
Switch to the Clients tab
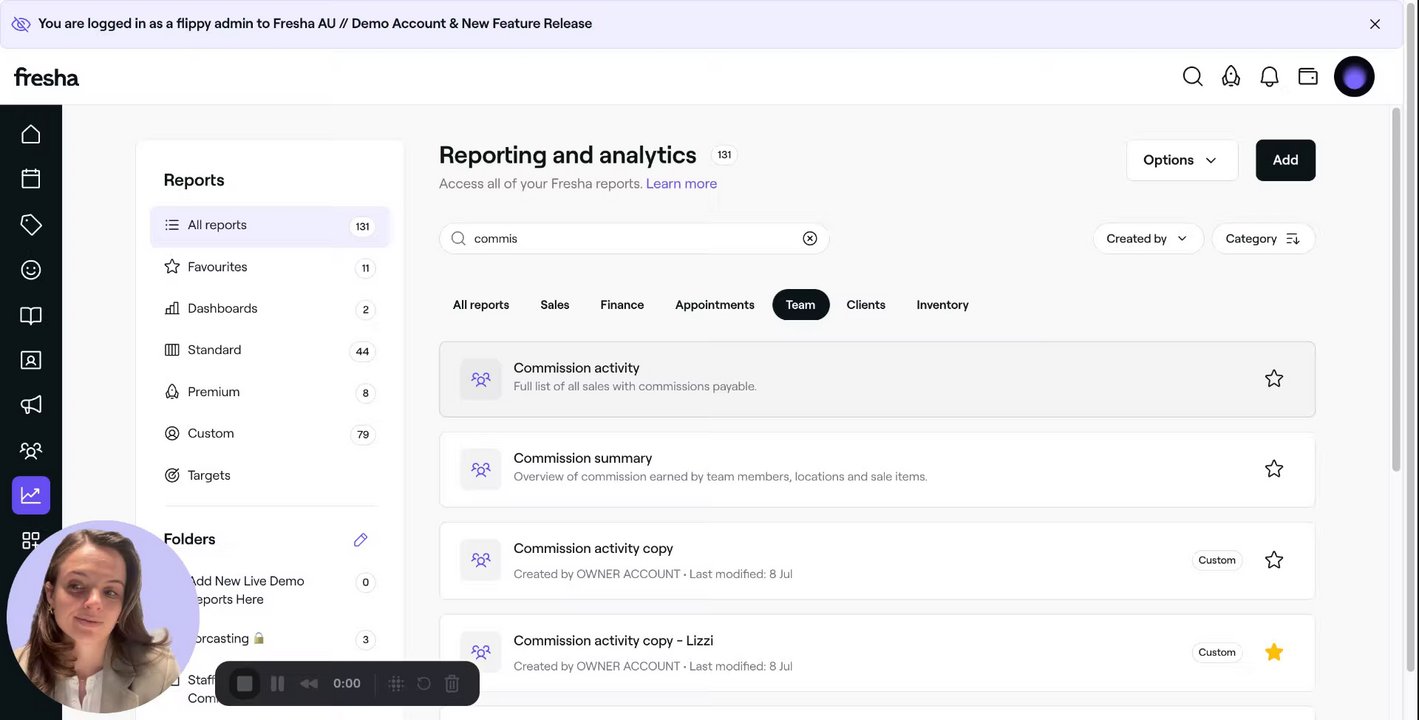coord(866,305)
